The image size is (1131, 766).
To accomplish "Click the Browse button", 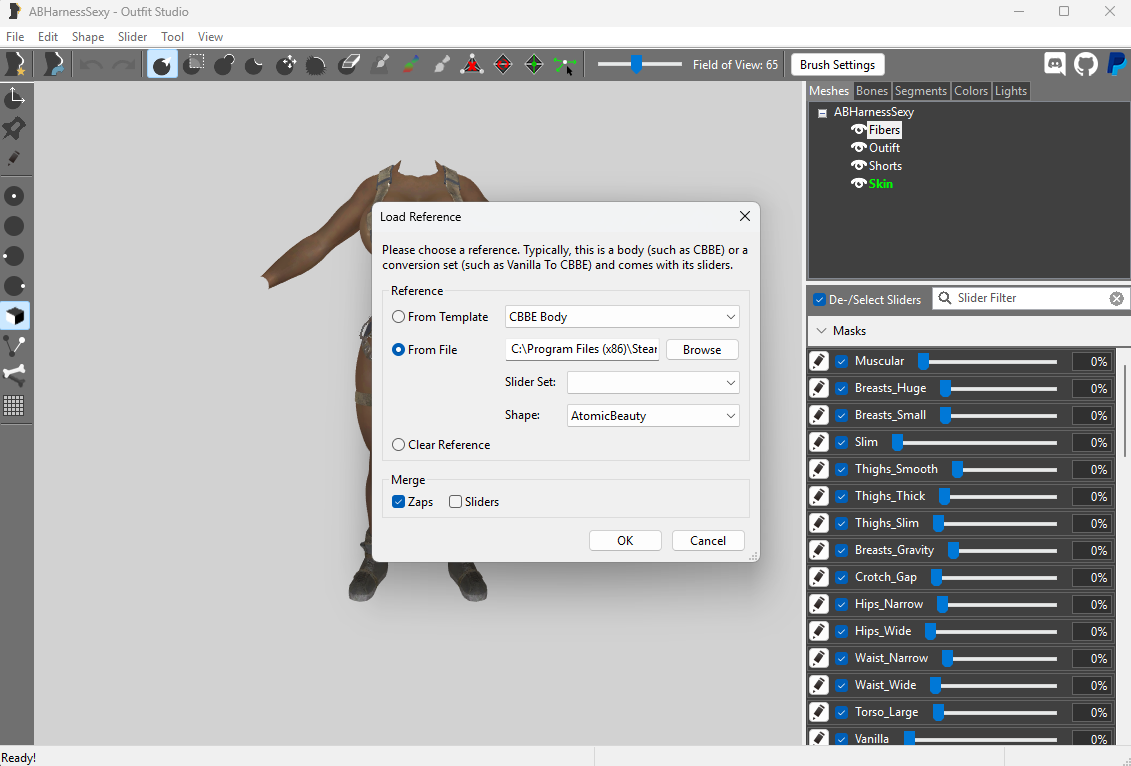I will [702, 350].
